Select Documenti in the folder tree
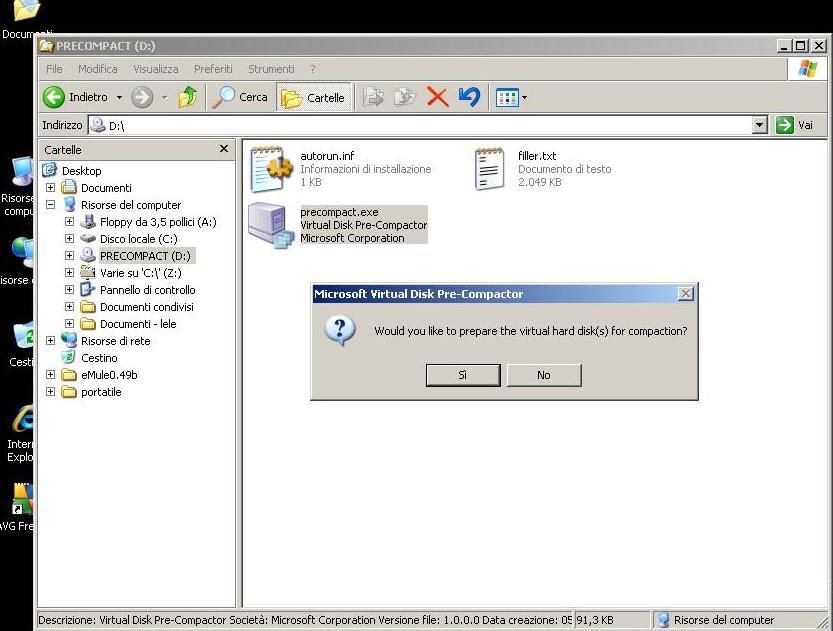The image size is (833, 631). [x=106, y=188]
